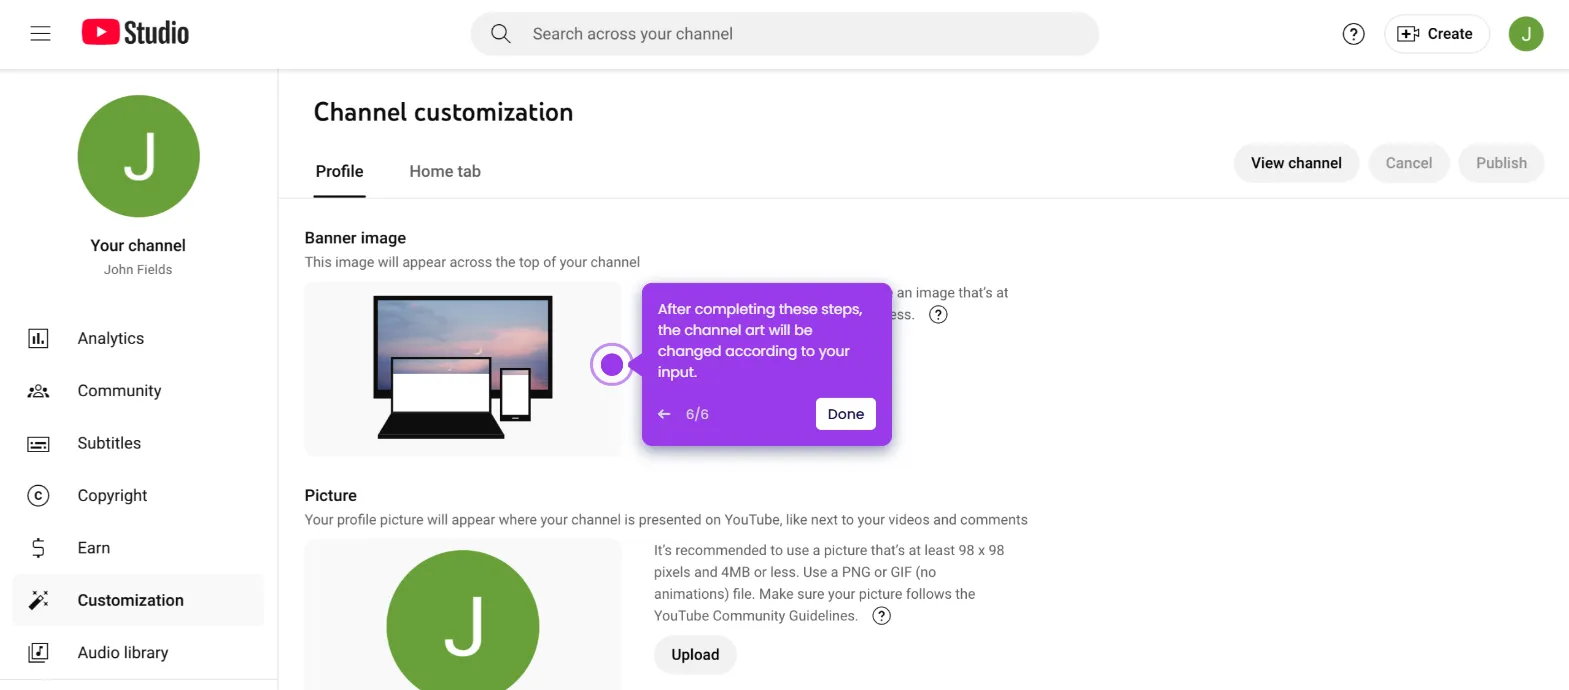
Task: Click the Audio library music icon
Action: pyautogui.click(x=38, y=653)
